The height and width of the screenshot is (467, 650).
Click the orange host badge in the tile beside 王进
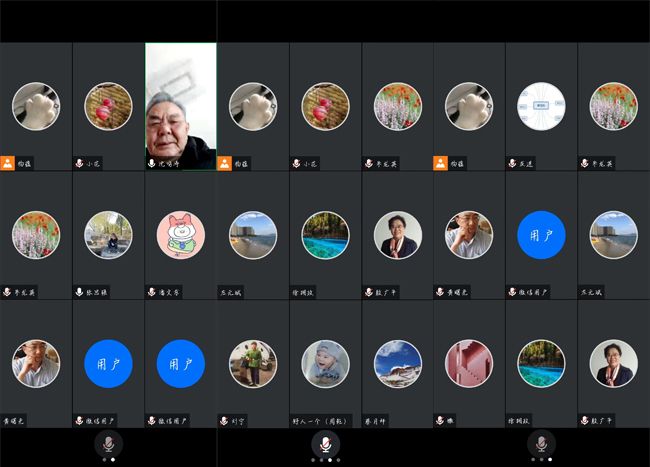point(440,163)
